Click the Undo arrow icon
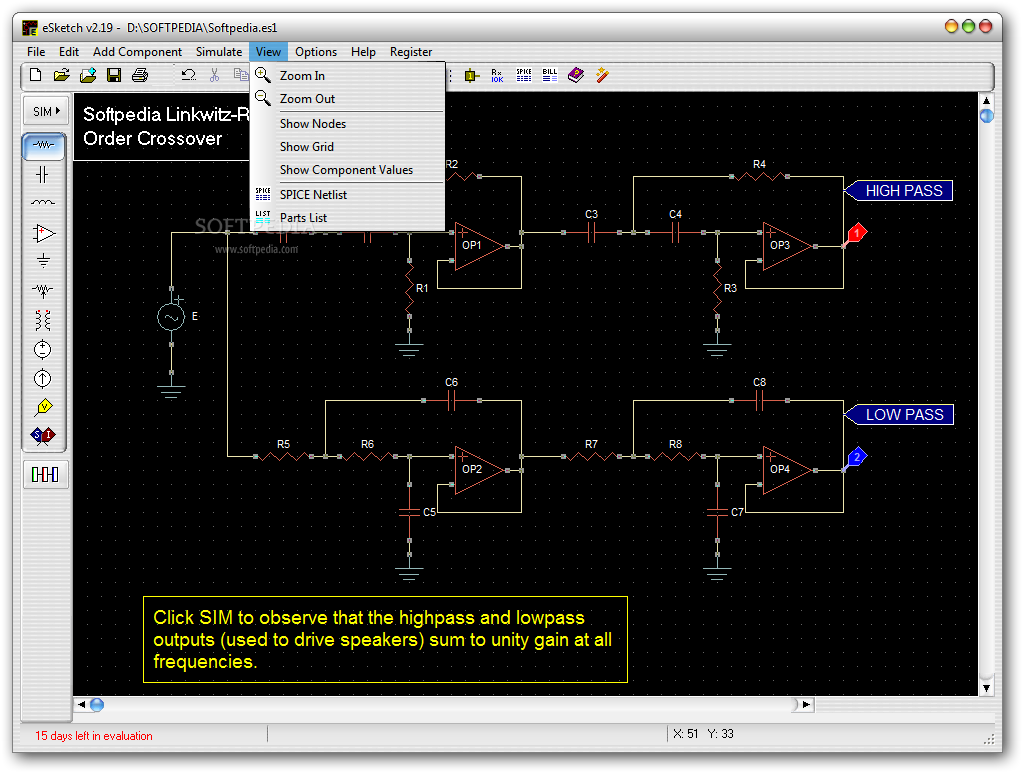Screen dimensions: 1023x773 [189, 75]
